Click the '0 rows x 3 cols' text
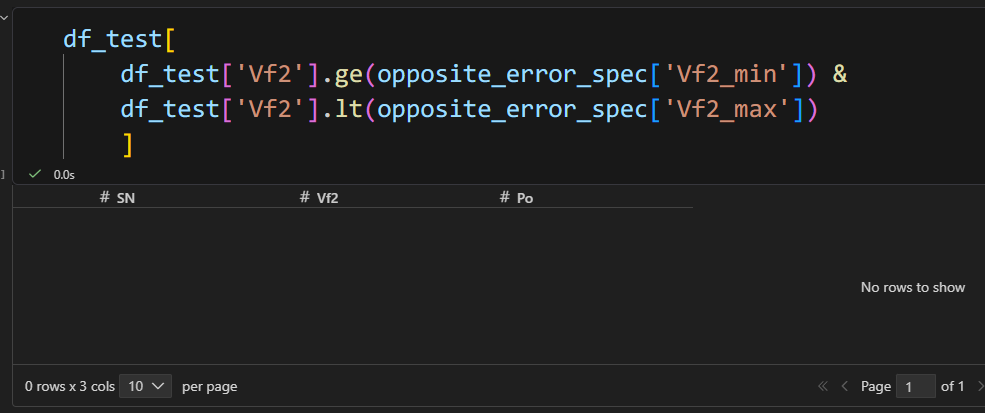Image resolution: width=985 pixels, height=413 pixels. (x=70, y=386)
